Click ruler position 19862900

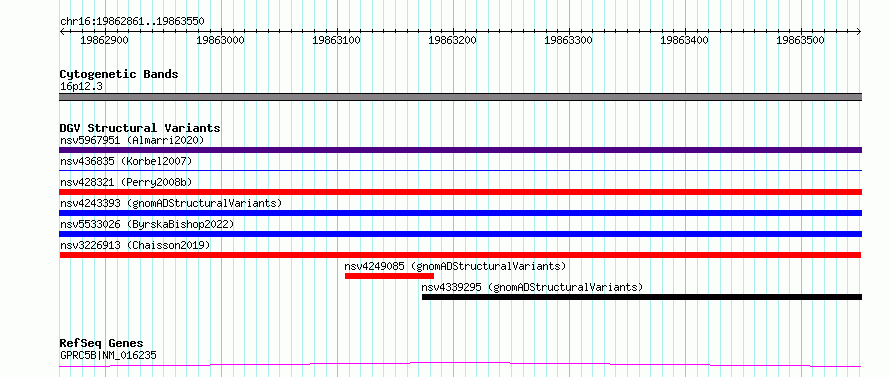tap(104, 40)
